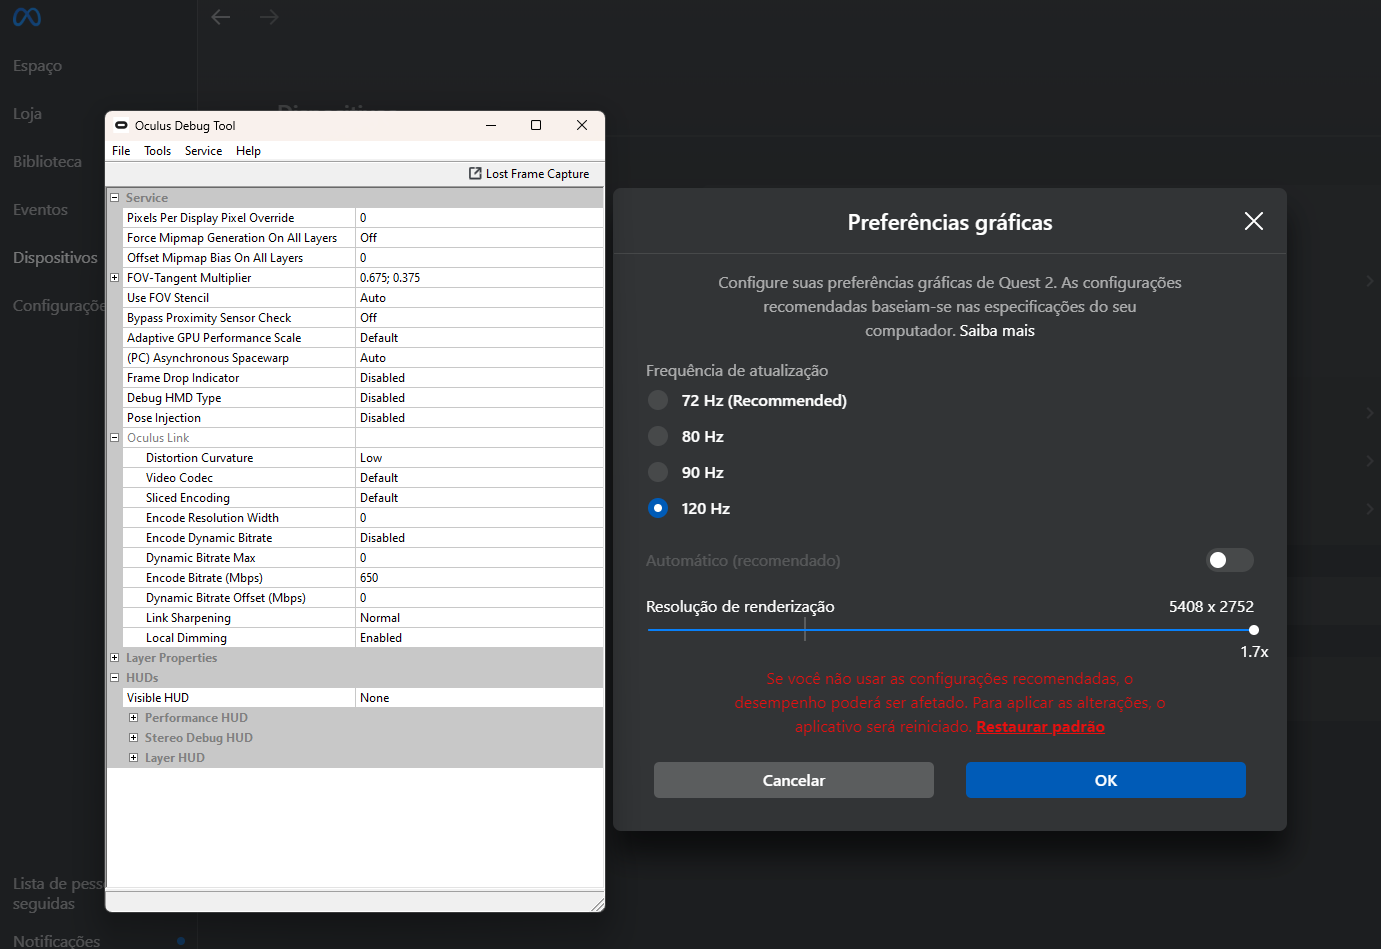This screenshot has height=949, width=1381.
Task: Open the Saiba mais link
Action: coord(997,331)
